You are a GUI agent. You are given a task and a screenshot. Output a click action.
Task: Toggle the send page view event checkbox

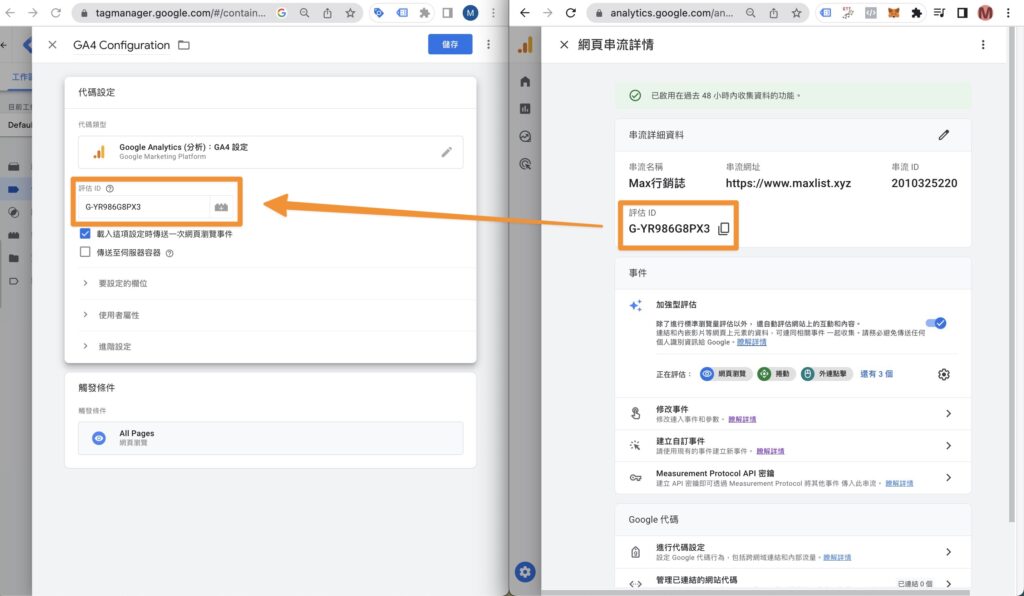point(85,234)
